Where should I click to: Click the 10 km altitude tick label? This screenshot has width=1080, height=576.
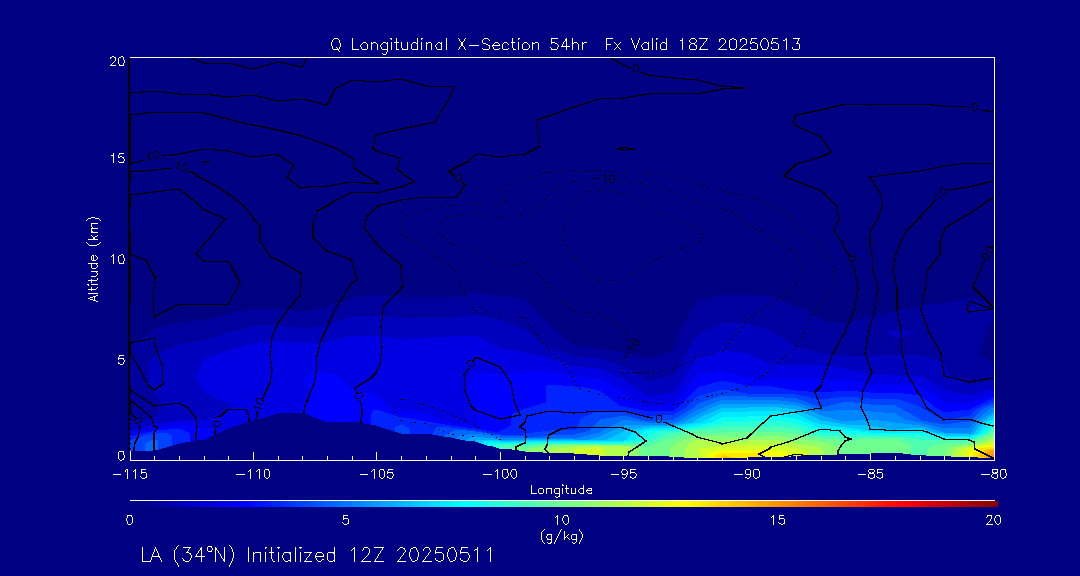(116, 259)
